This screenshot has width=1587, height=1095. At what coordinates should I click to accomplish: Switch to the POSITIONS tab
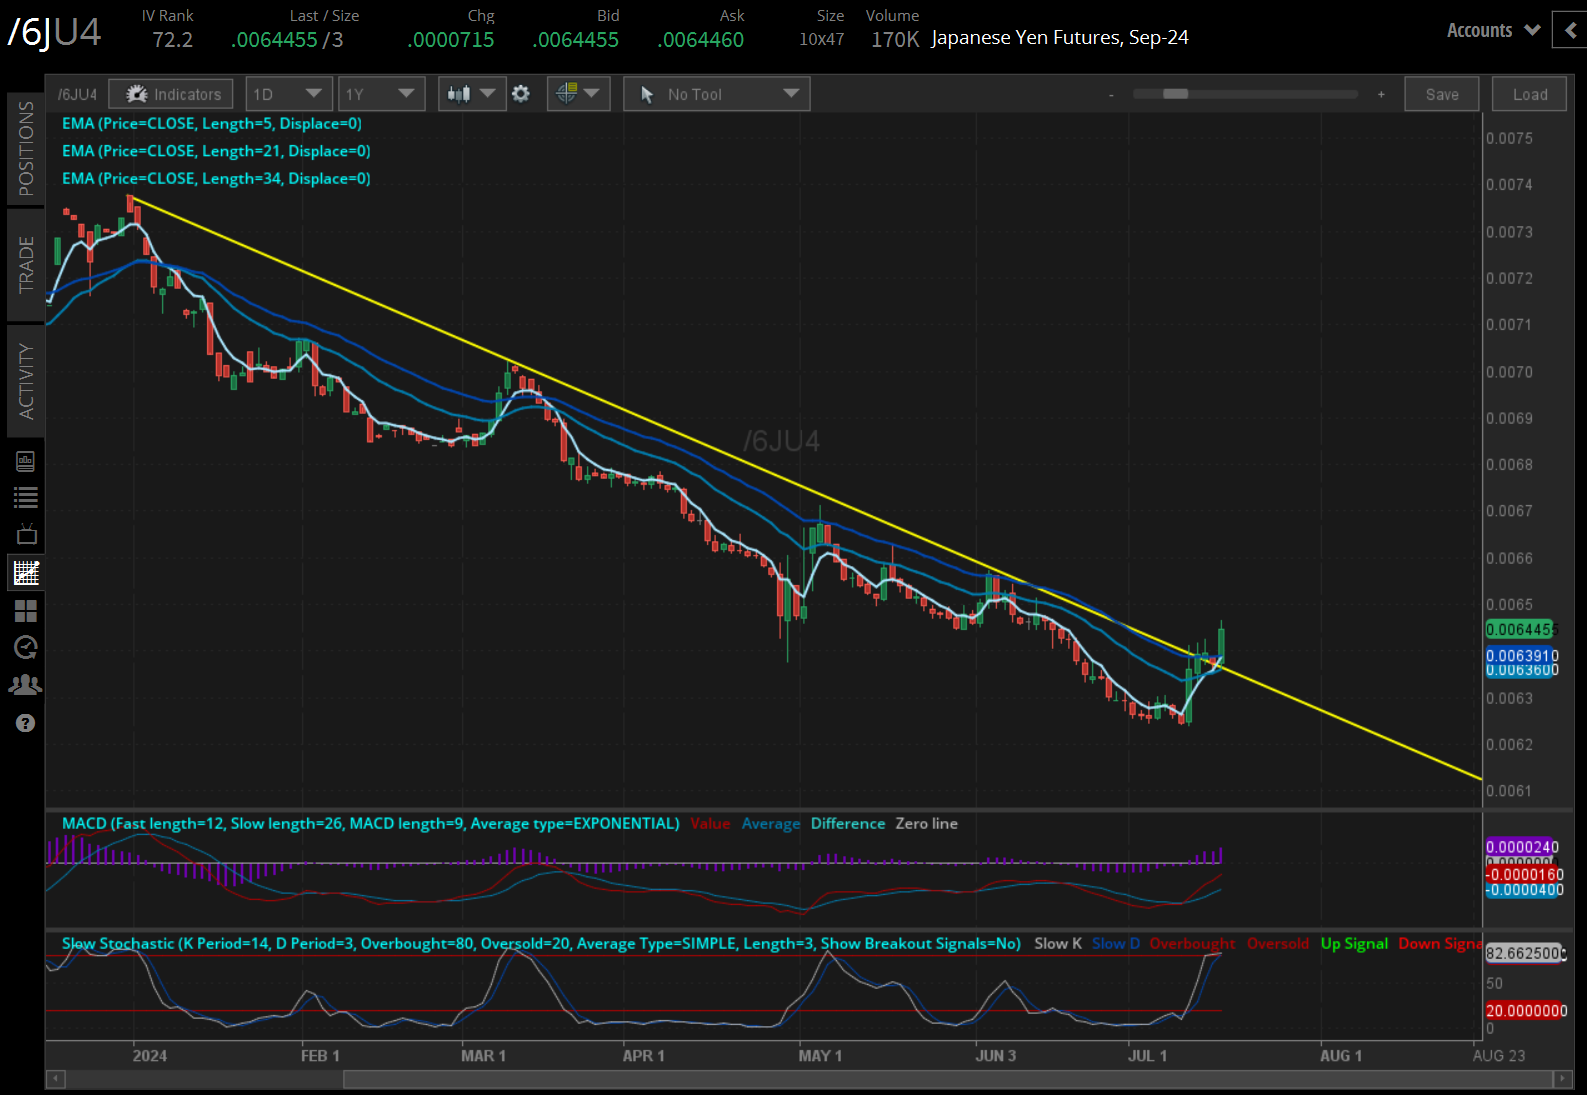click(x=26, y=148)
